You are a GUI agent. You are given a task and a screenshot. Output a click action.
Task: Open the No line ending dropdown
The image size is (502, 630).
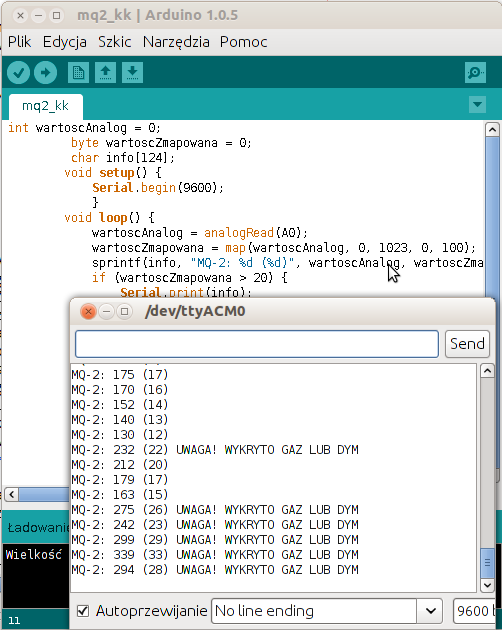327,611
